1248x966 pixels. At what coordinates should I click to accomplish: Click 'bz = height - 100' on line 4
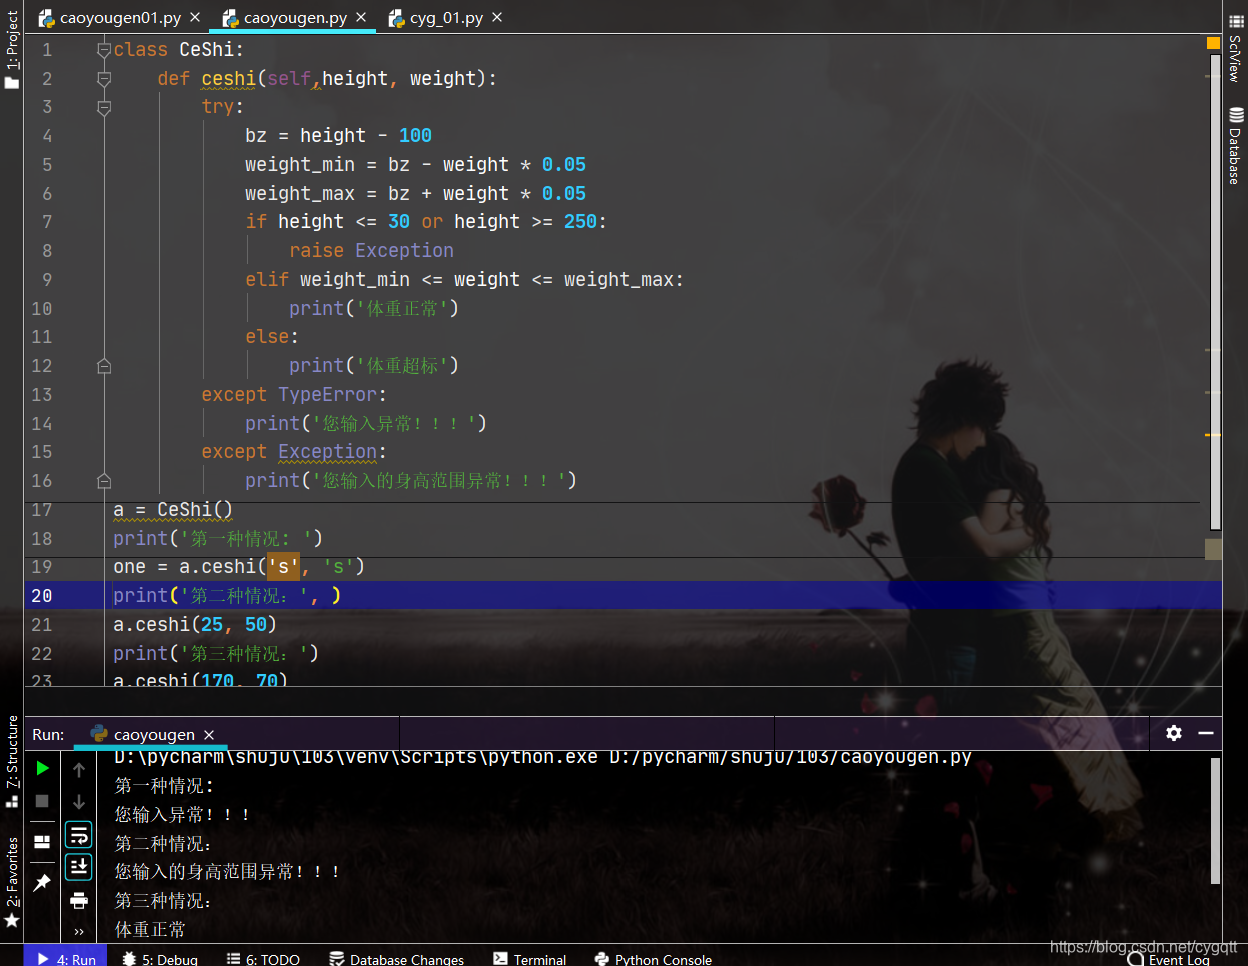click(x=338, y=136)
